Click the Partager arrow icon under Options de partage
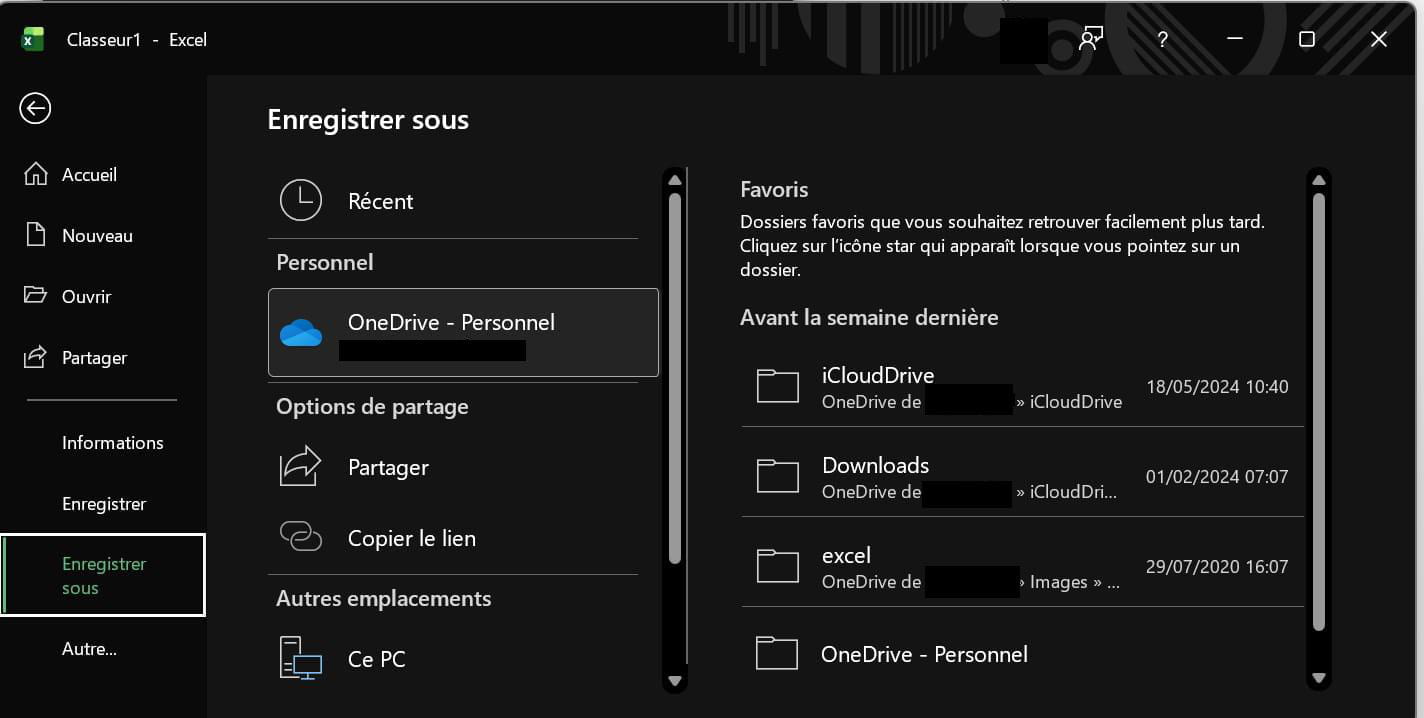Viewport: 1424px width, 718px height. 300,467
